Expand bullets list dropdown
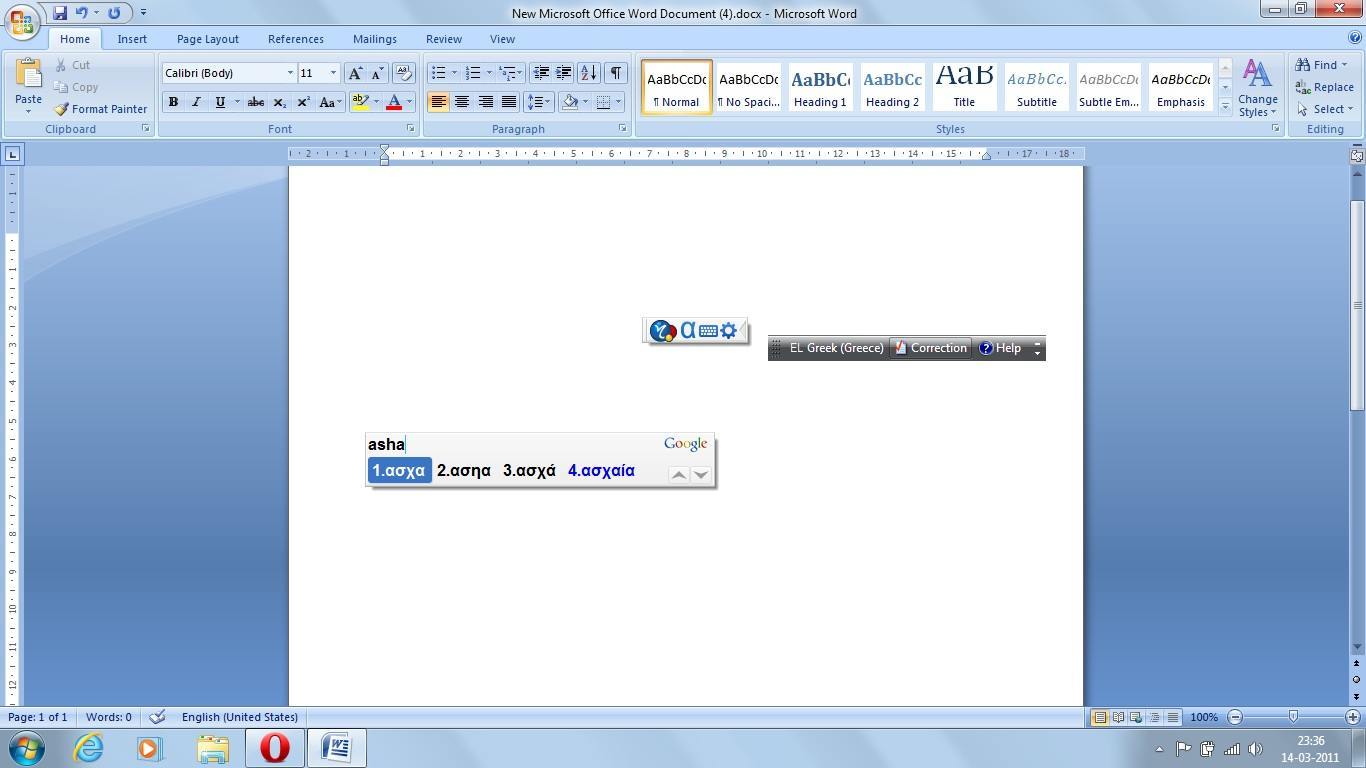This screenshot has width=1366, height=768. 454,73
